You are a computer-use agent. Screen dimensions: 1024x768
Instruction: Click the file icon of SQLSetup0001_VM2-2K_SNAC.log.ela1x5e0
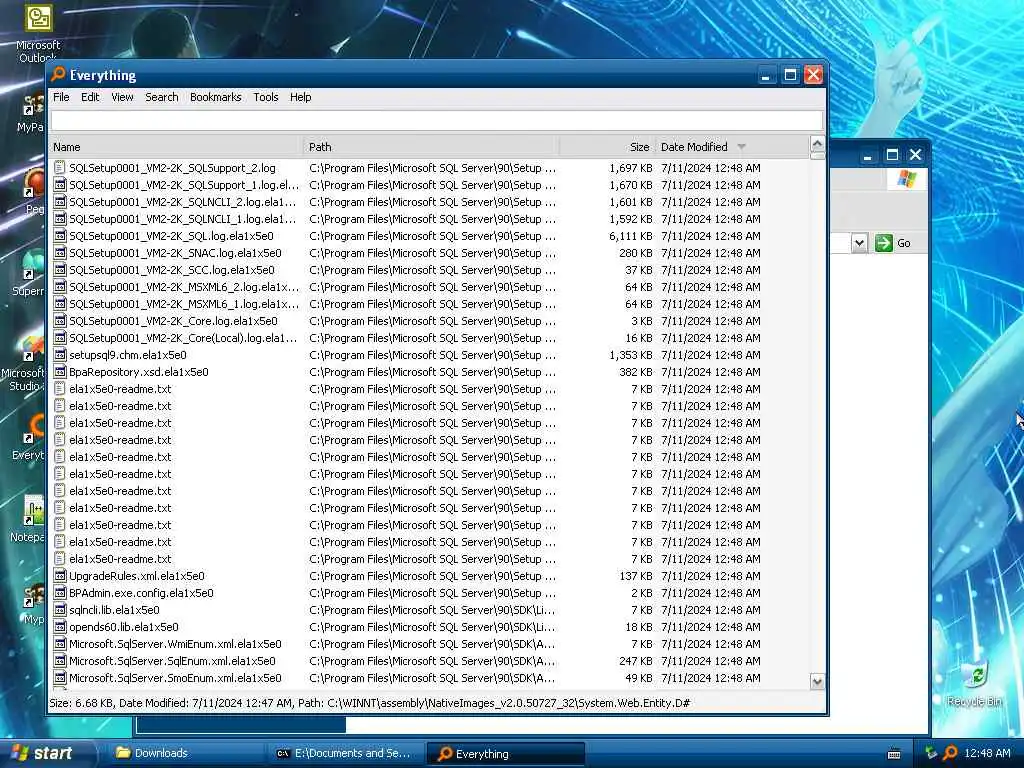point(60,253)
